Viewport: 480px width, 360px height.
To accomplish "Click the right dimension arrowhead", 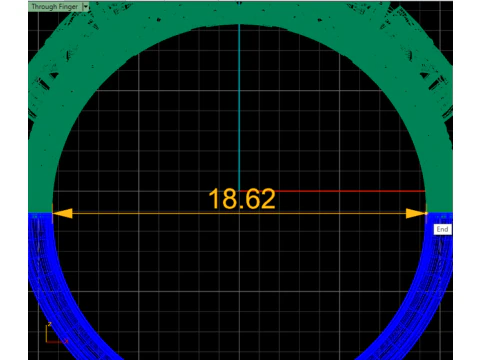I will (x=415, y=213).
